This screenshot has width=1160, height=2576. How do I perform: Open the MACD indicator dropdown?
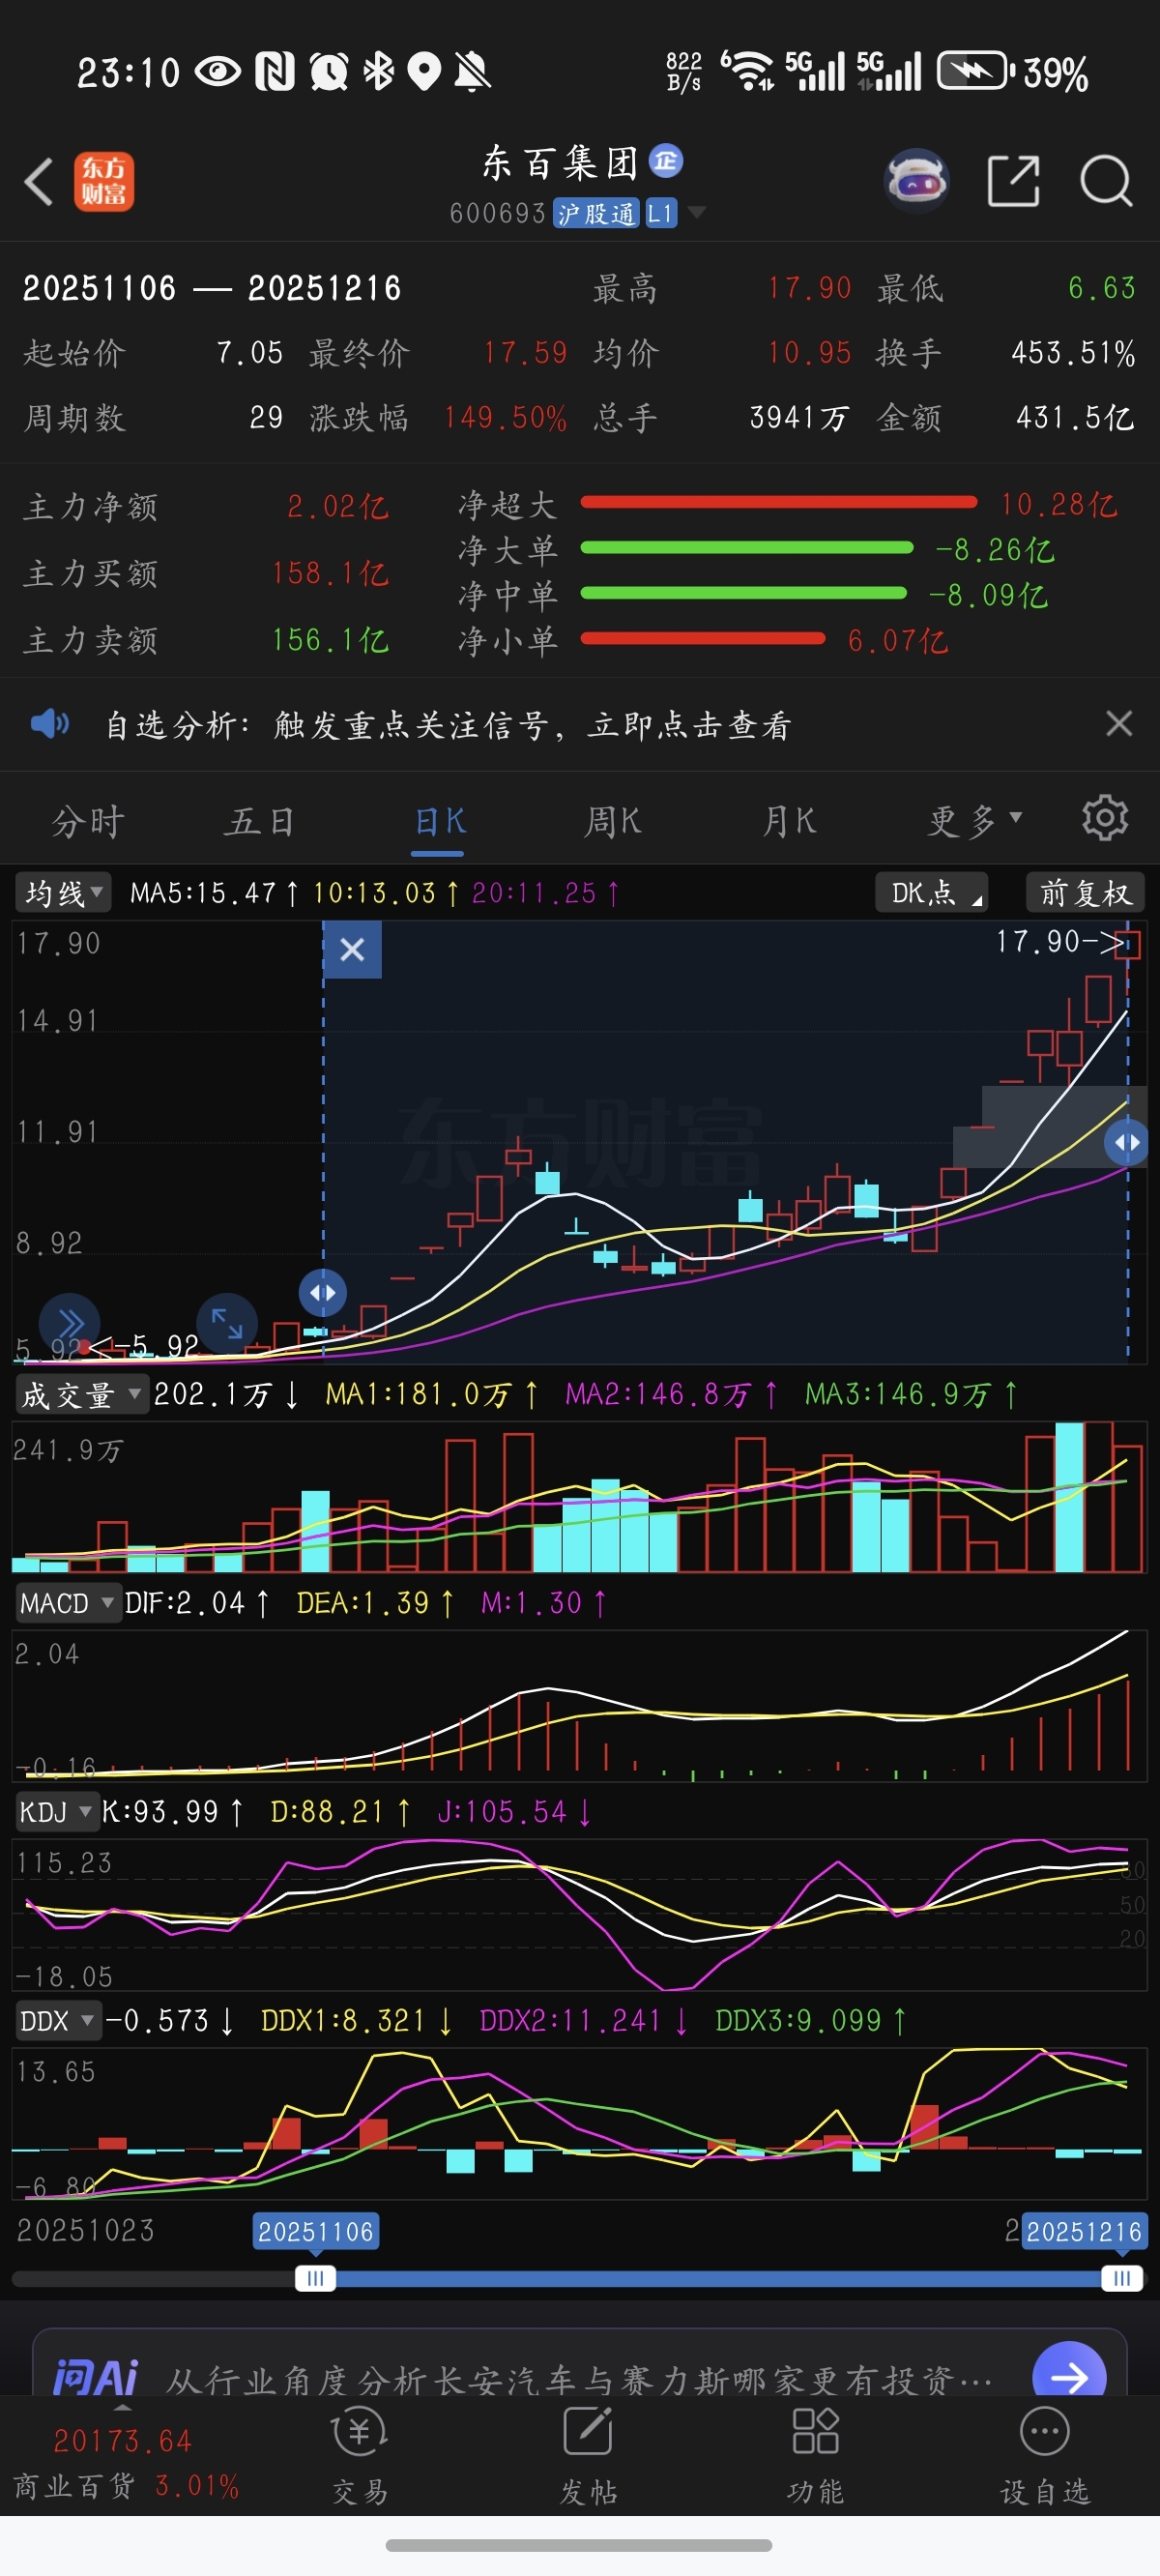pos(67,1603)
